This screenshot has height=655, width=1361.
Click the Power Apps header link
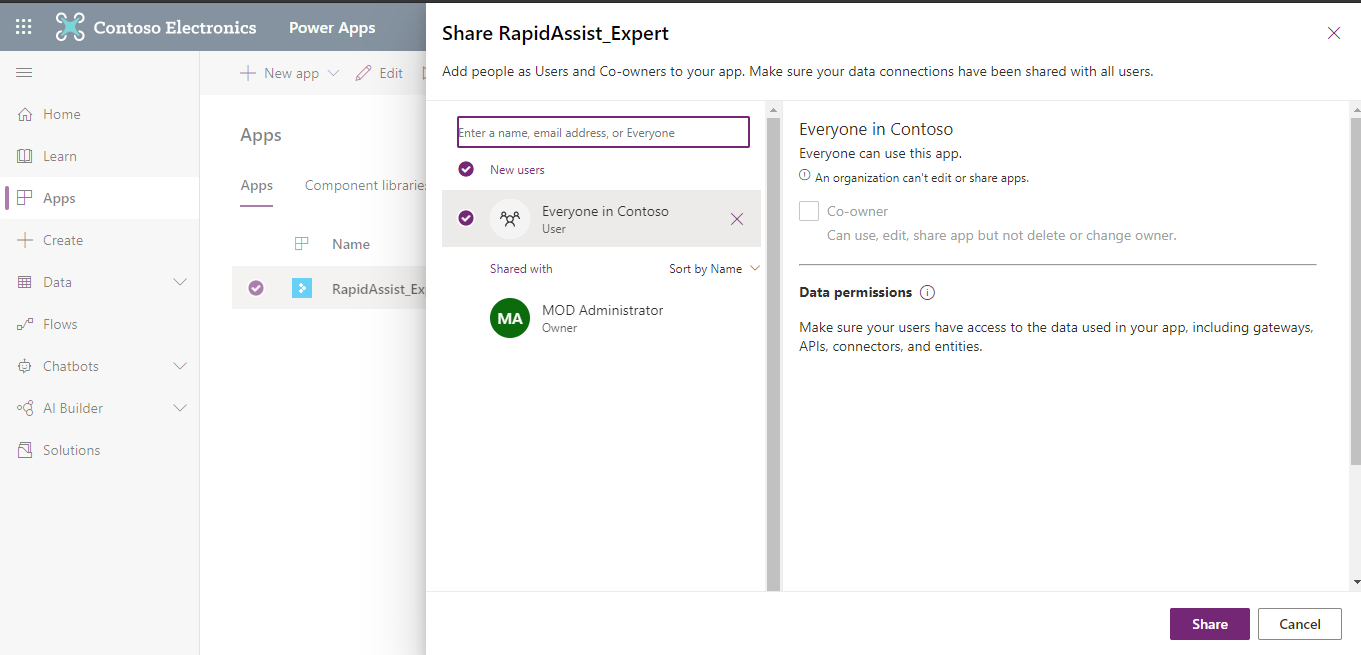coord(332,28)
